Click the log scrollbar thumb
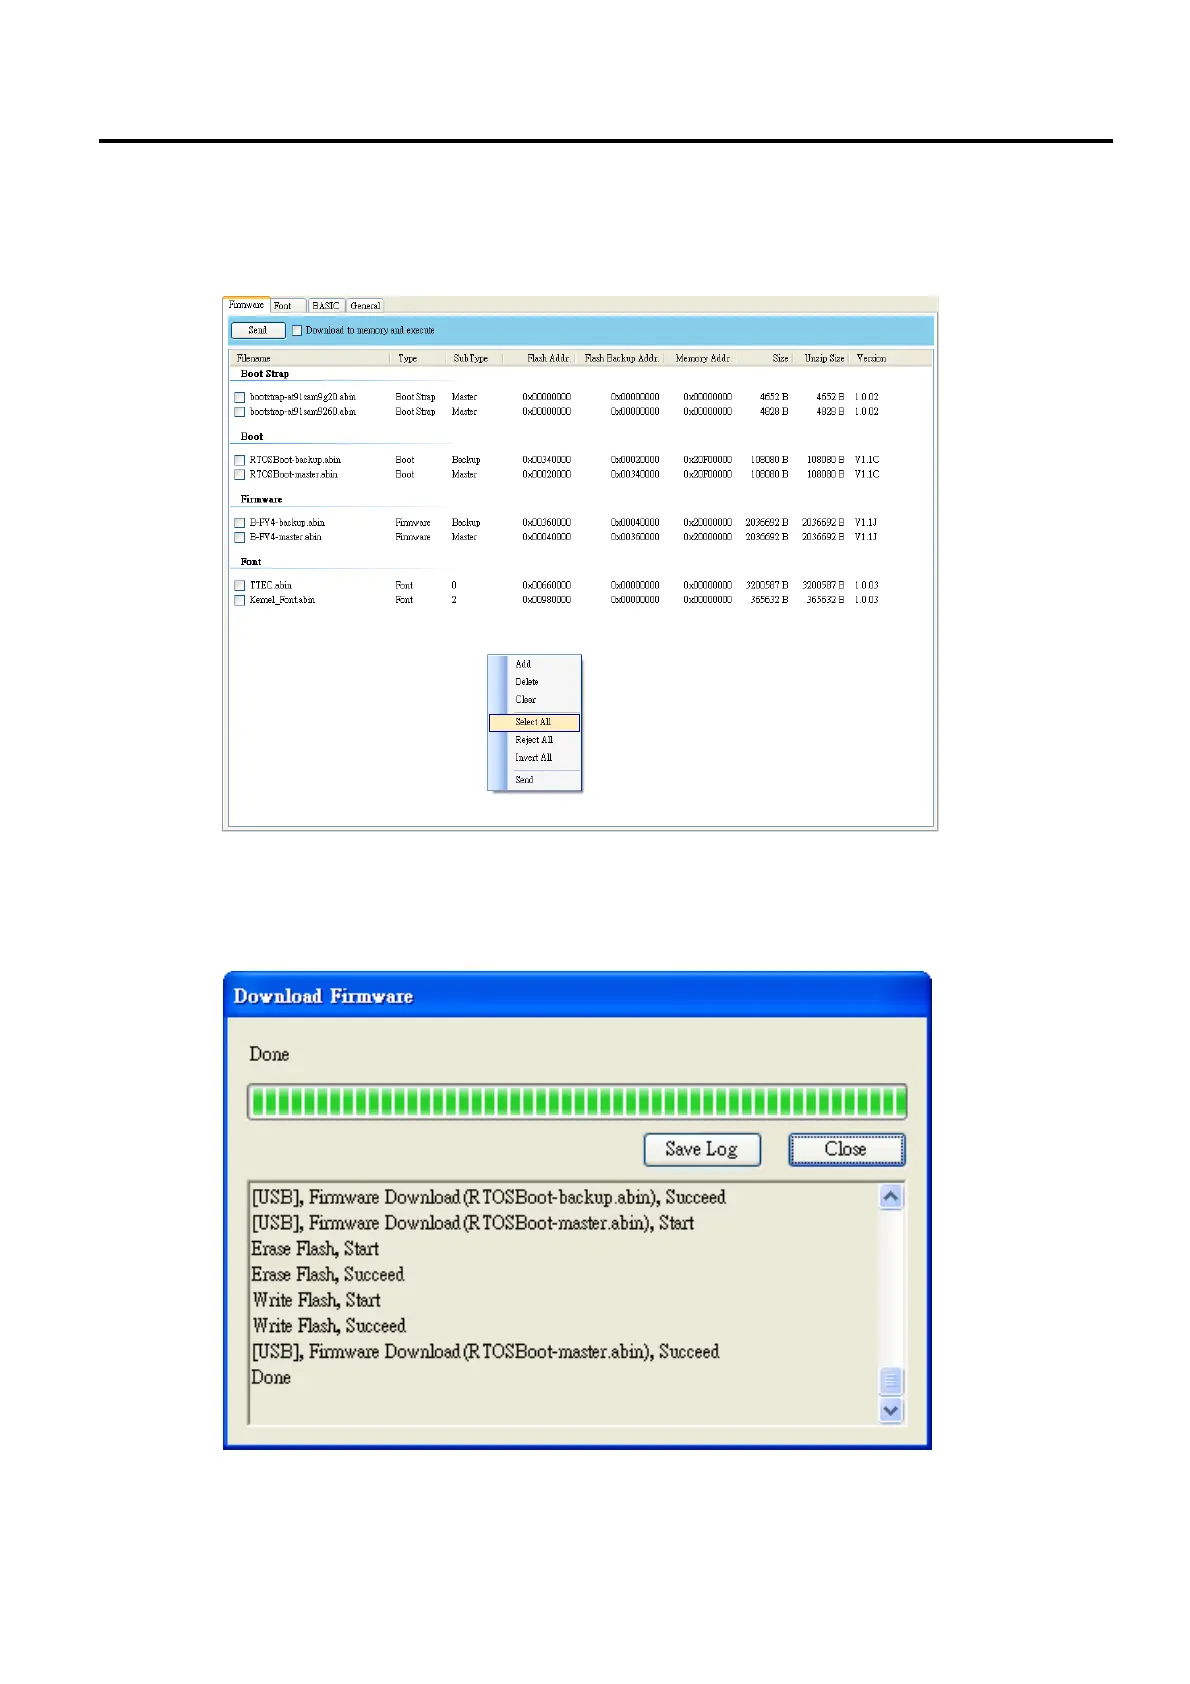The height and width of the screenshot is (1684, 1190). (891, 1381)
